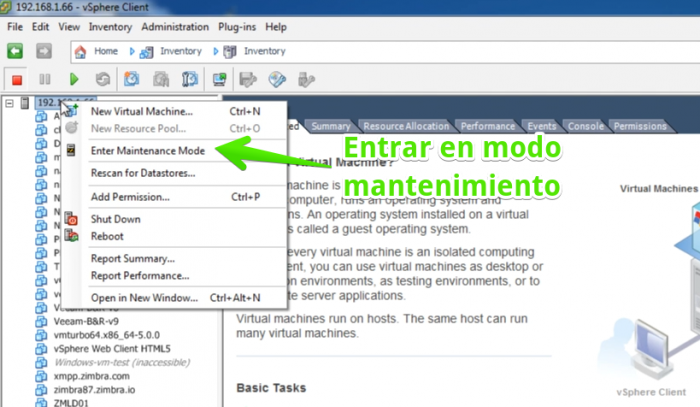Switch to the Resource Allocation tab

[x=406, y=126]
